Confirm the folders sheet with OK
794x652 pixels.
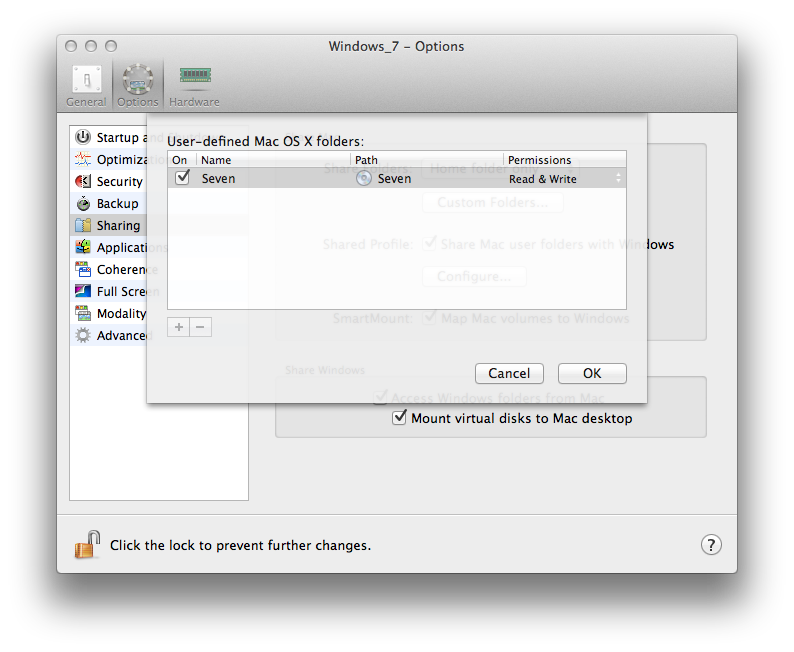tap(592, 374)
